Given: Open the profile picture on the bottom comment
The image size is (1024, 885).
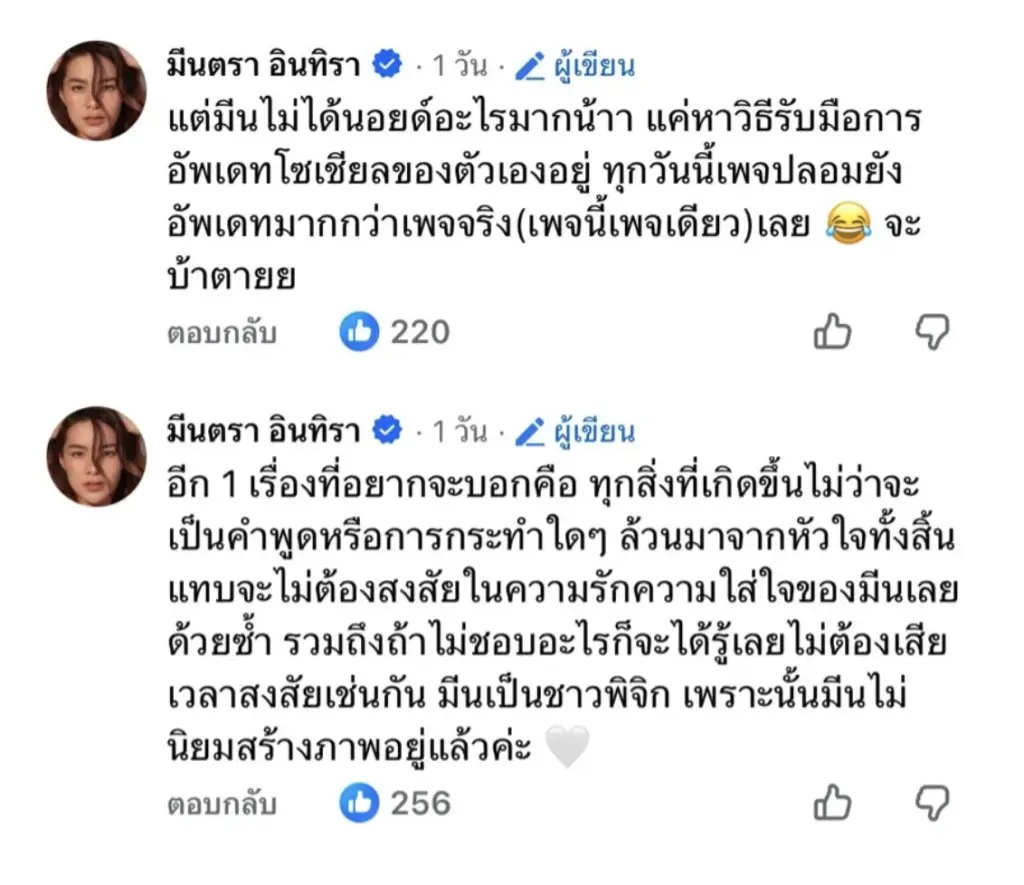Looking at the screenshot, I should tap(96, 456).
